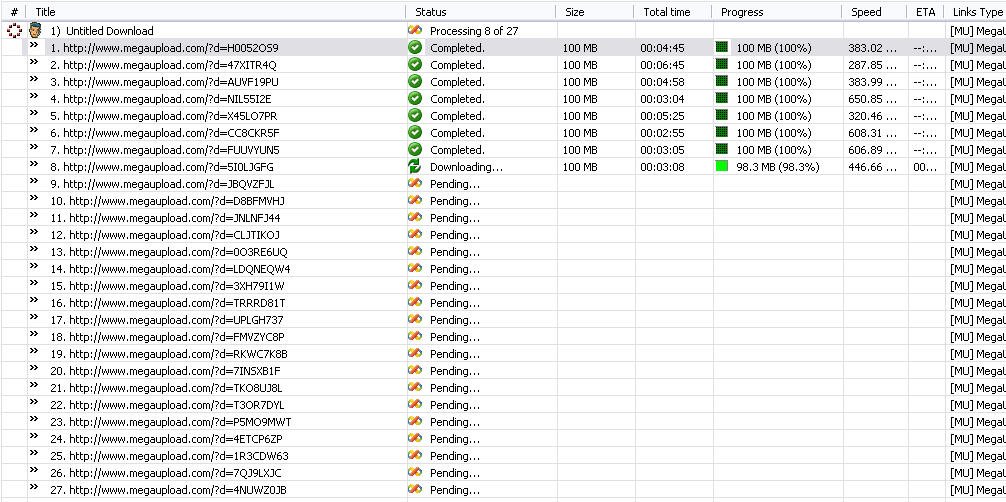Click the pending icon of 4NUWZ0JB row
Viewport: 1006px width, 502px height.
[x=415, y=489]
